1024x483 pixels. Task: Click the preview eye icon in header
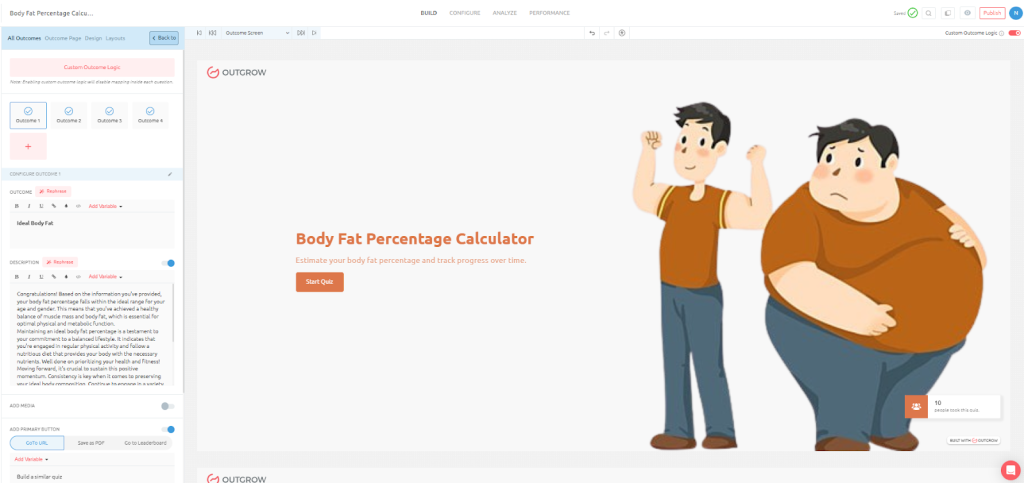[968, 12]
